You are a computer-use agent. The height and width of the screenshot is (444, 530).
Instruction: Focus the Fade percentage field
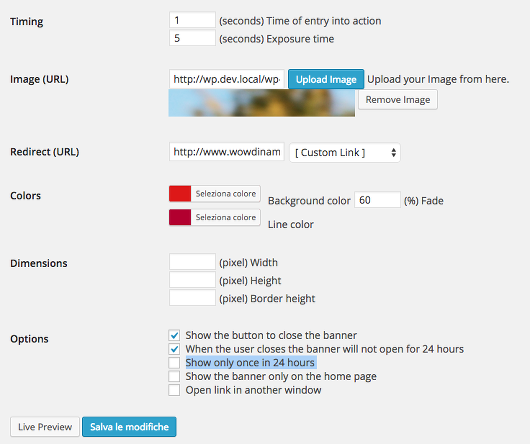[377, 200]
